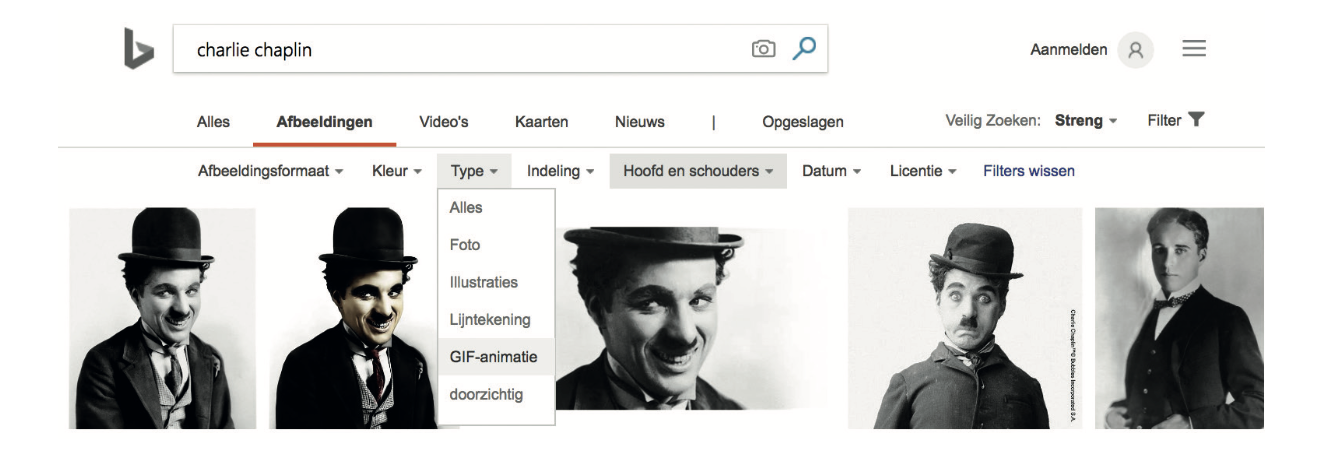Select Lijntekening in the Type menu
The width and height of the screenshot is (1328, 462).
pyautogui.click(x=496, y=320)
